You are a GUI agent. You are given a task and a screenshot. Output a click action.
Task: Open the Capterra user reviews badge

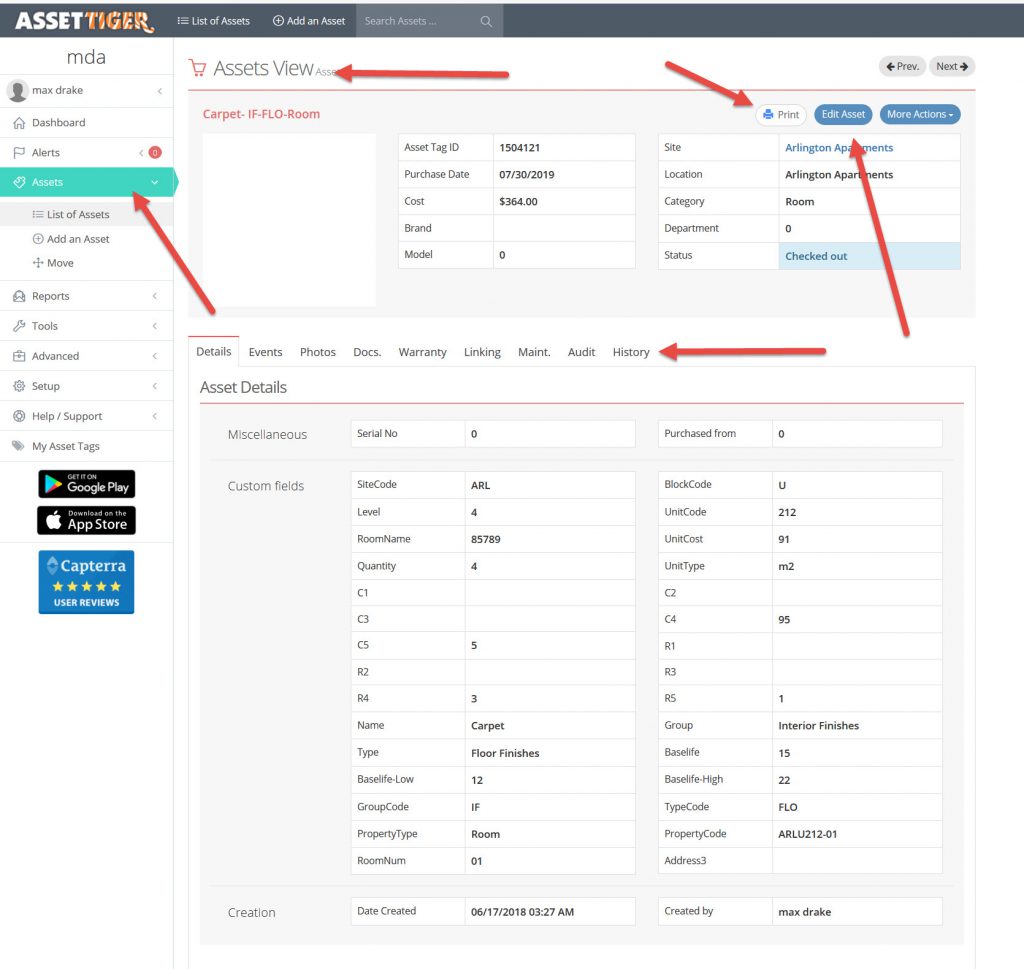[86, 582]
